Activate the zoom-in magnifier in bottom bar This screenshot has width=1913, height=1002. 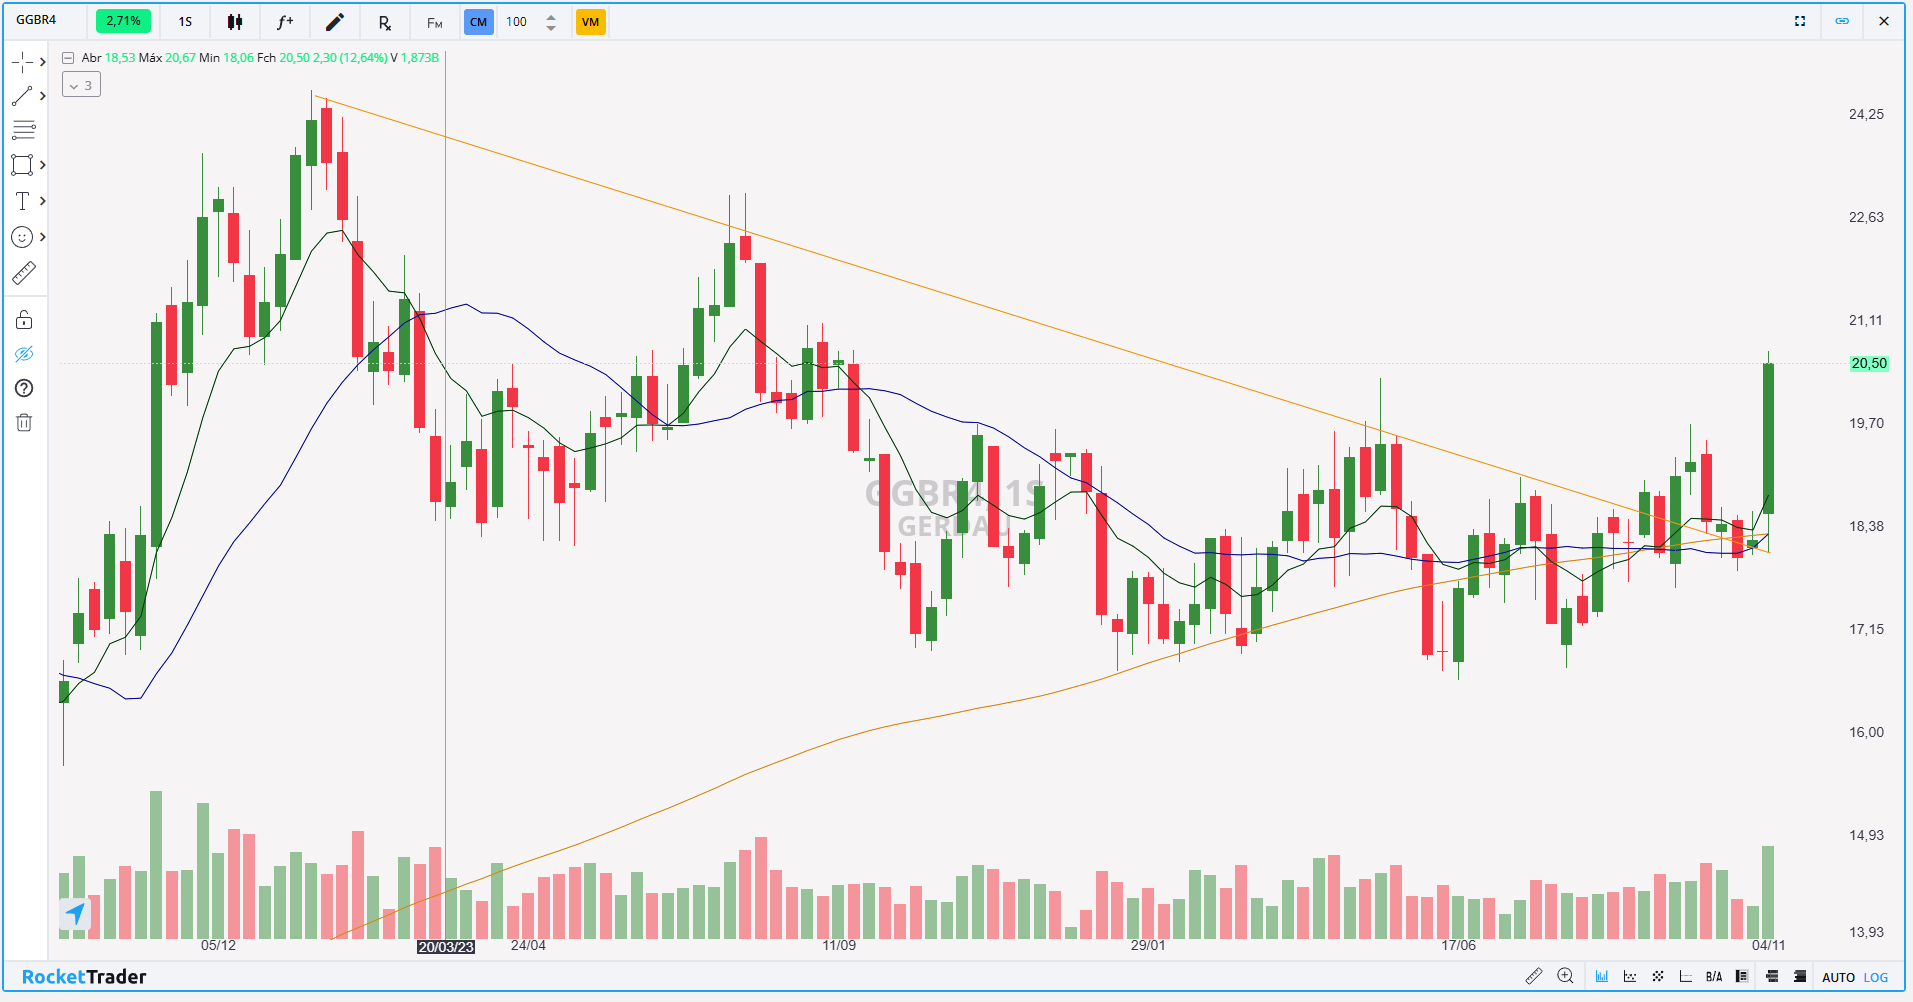click(1566, 976)
